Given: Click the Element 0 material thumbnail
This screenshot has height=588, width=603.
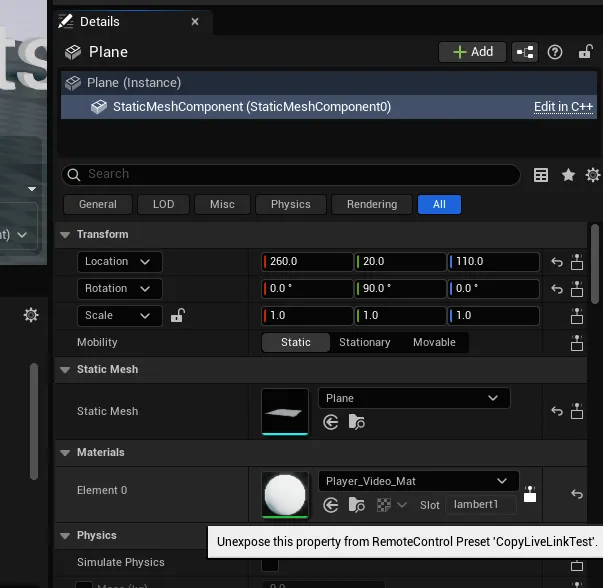Looking at the screenshot, I should coord(285,493).
